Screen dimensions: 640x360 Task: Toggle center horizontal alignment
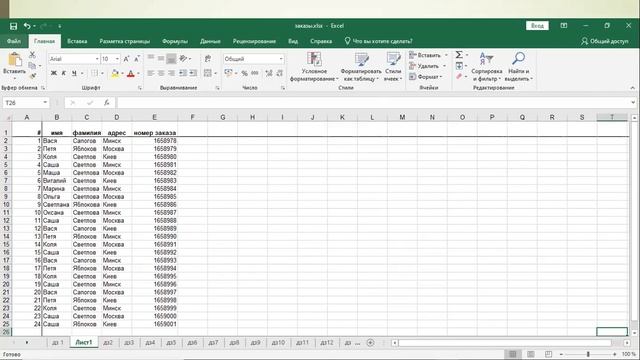[161, 73]
